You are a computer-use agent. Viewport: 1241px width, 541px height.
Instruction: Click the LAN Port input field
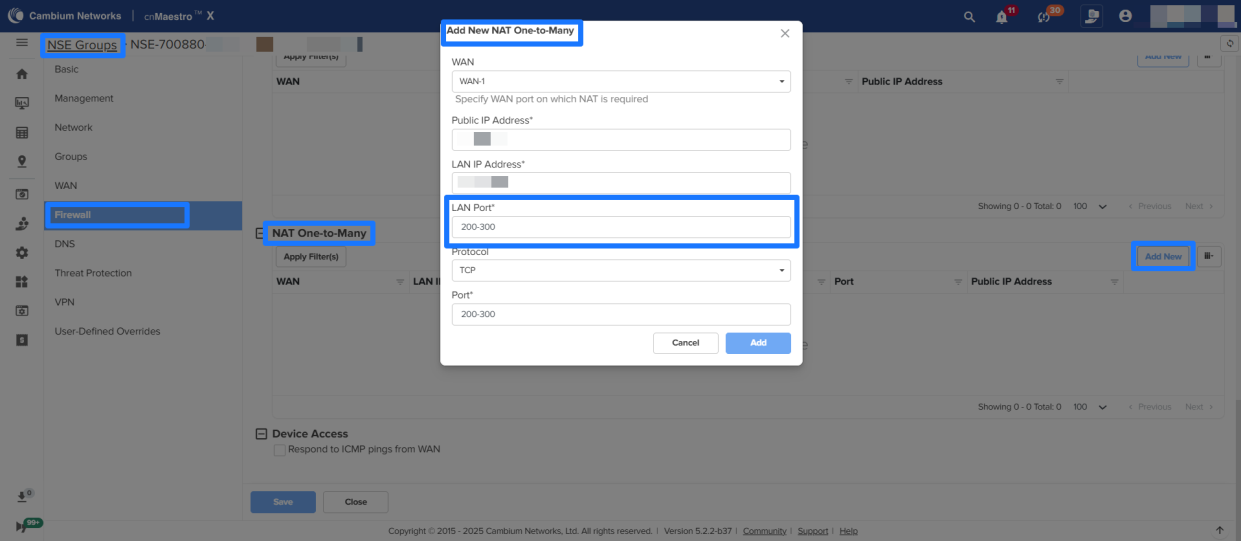(x=620, y=228)
